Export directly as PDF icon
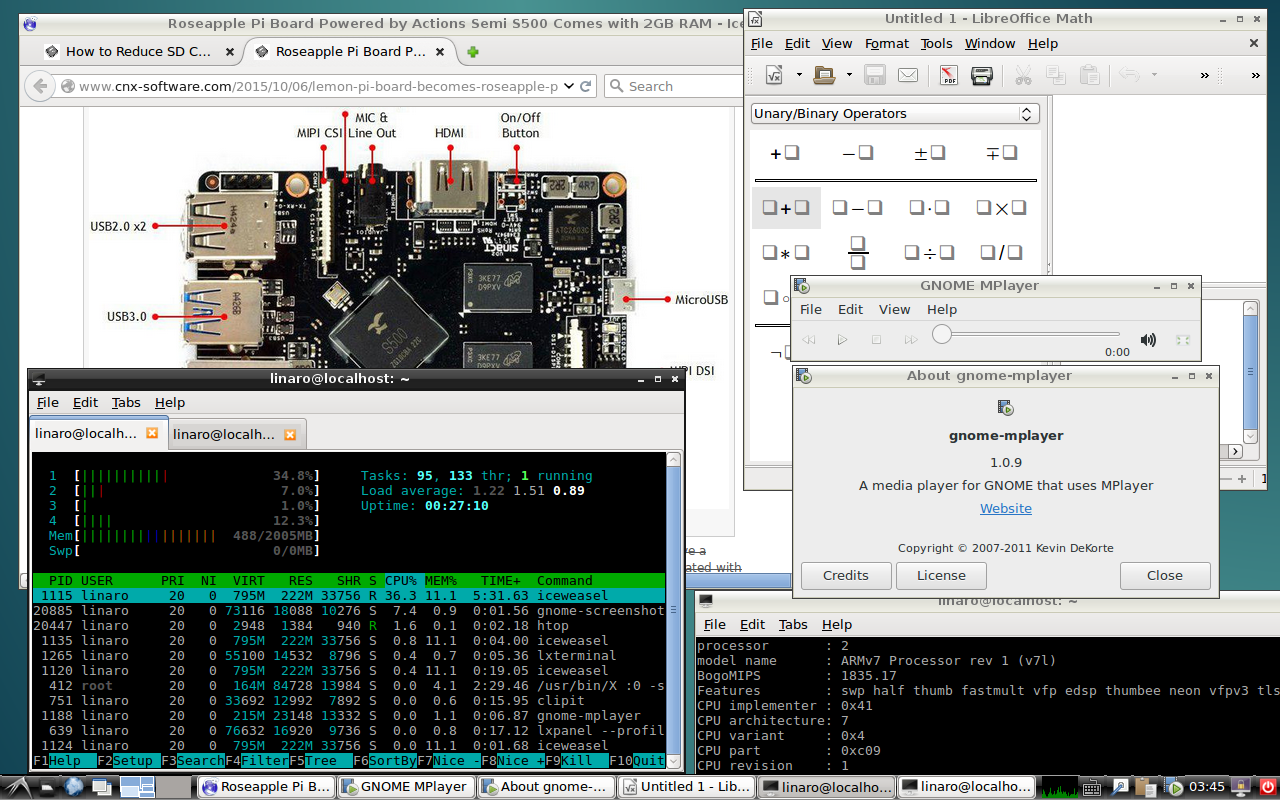1280x800 pixels. (x=948, y=75)
